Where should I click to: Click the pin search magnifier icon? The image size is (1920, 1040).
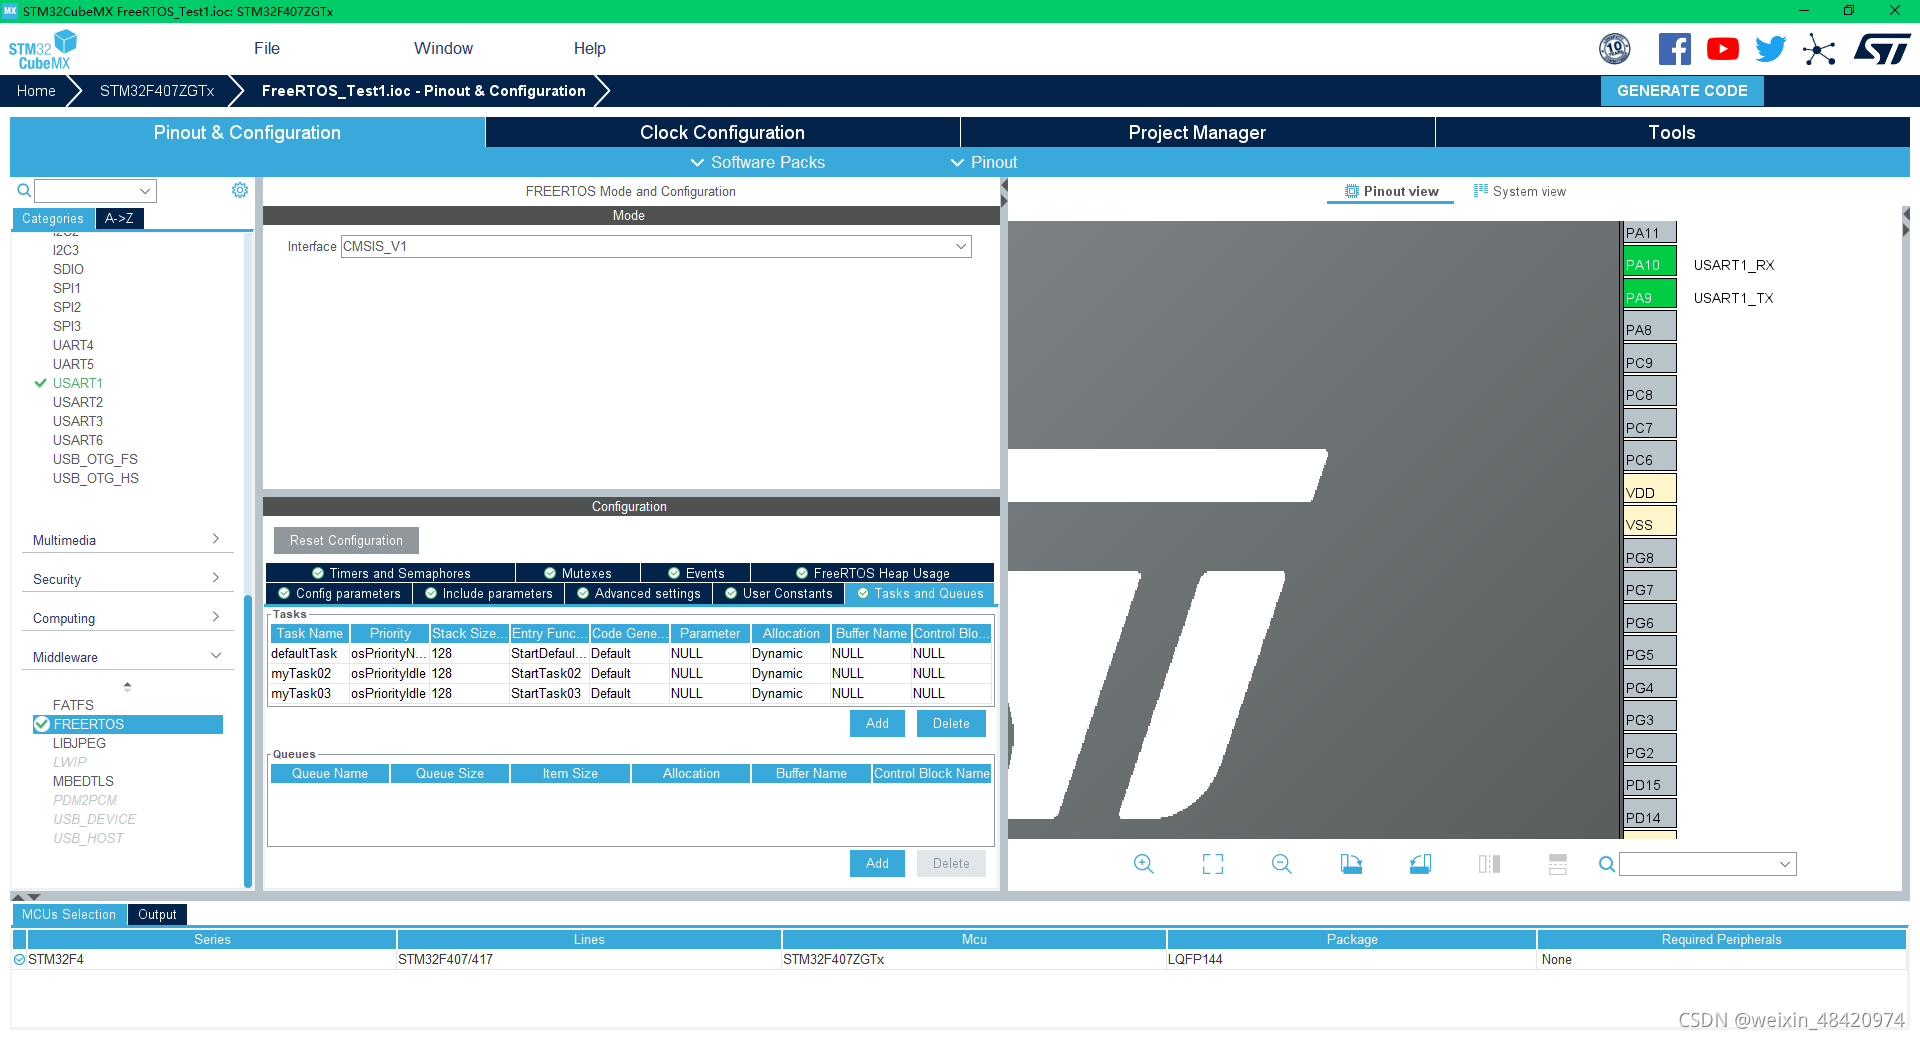click(1607, 864)
